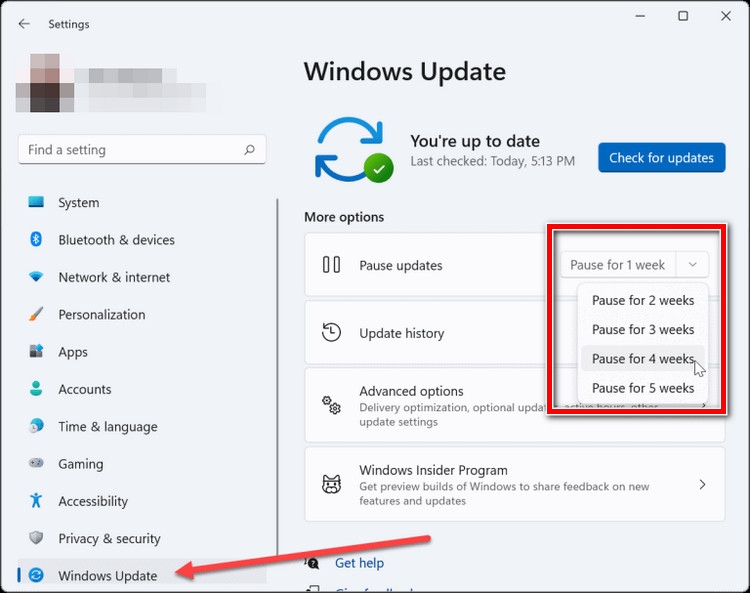This screenshot has height=593, width=750.
Task: Click the Accounts person icon
Action: [36, 388]
